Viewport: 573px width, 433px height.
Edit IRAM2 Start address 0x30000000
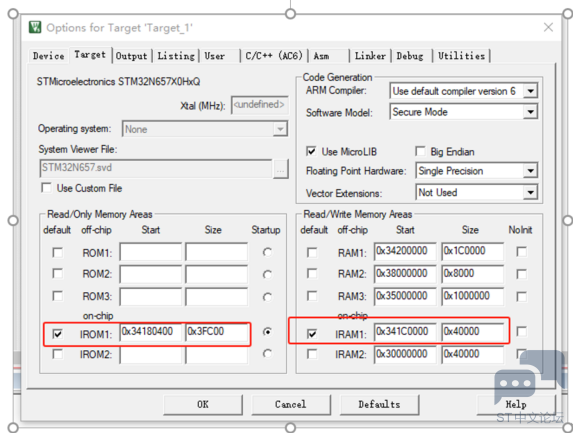[x=405, y=354]
